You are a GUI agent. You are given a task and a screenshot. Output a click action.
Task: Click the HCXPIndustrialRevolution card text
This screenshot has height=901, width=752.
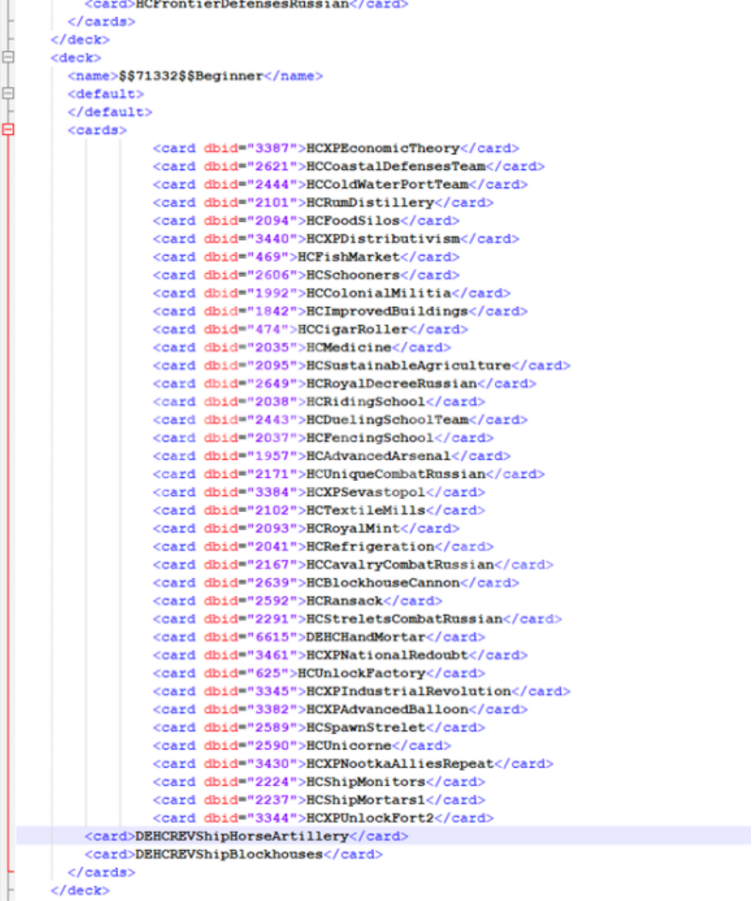[x=408, y=691]
